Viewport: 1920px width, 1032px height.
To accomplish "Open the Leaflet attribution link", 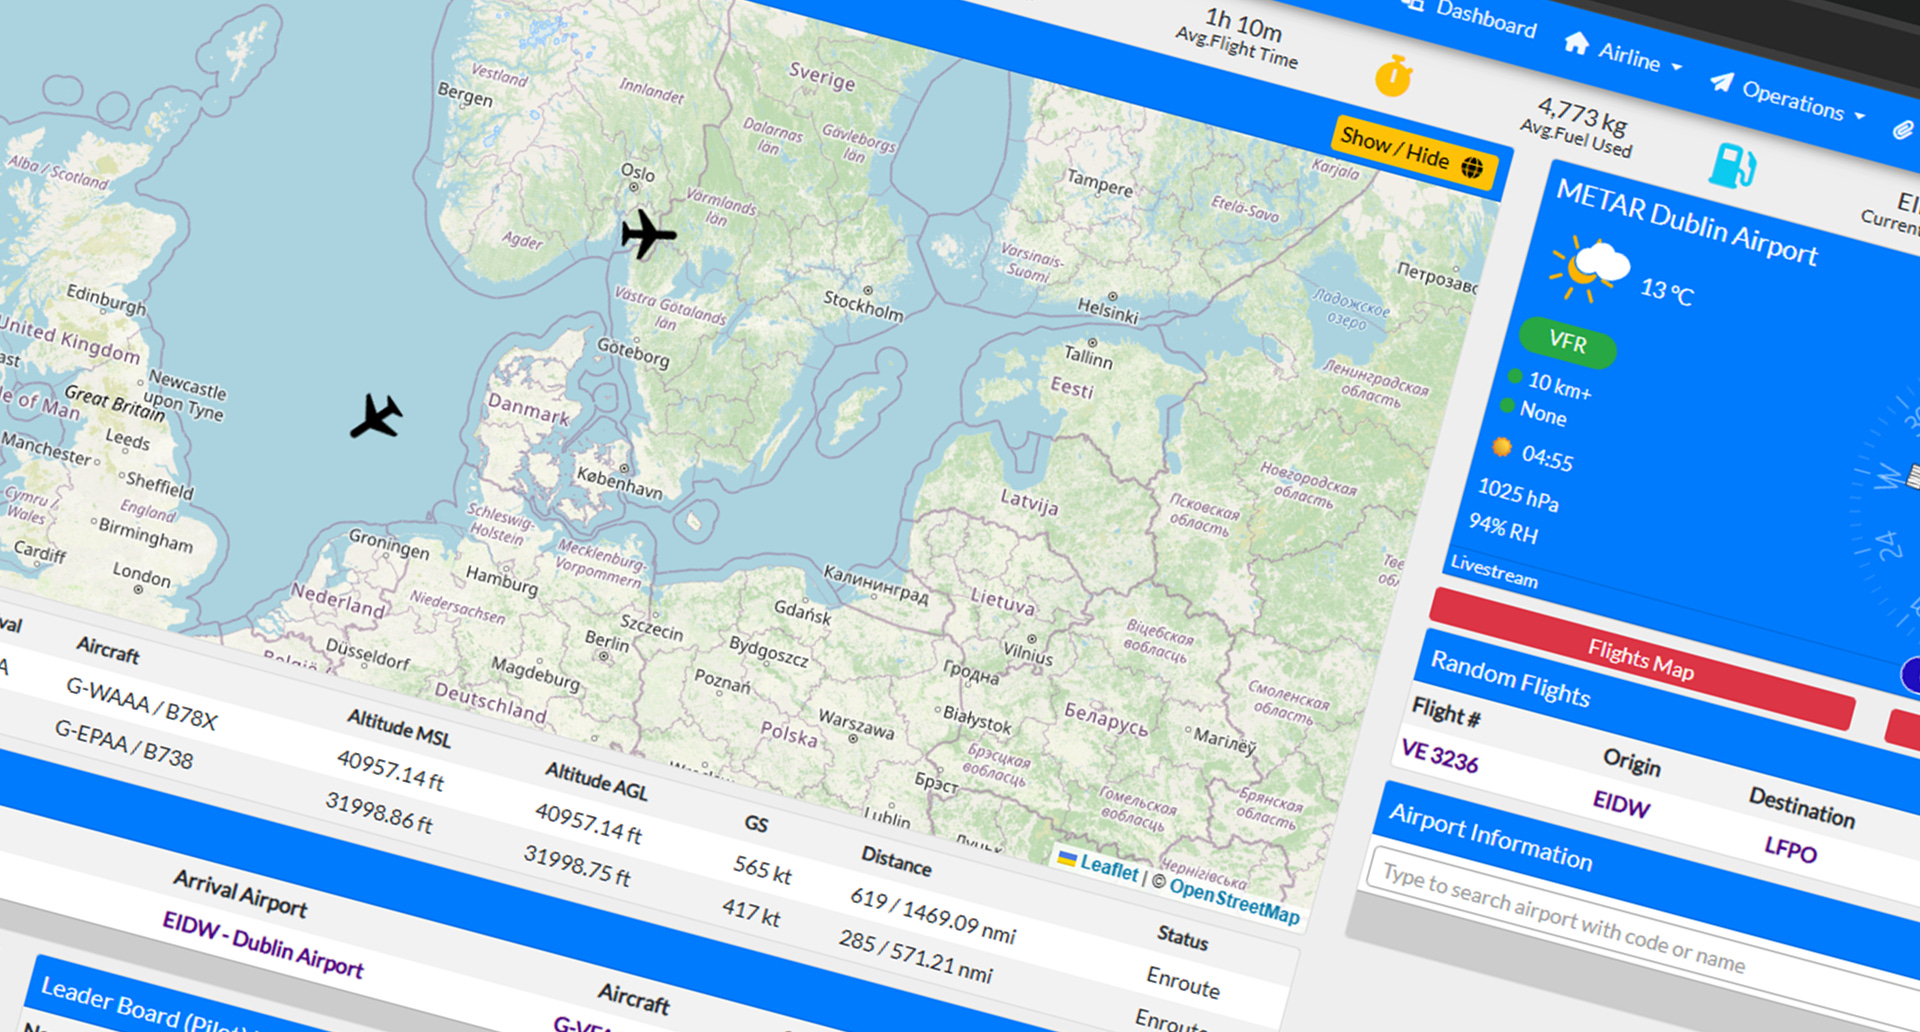I will (x=1109, y=867).
